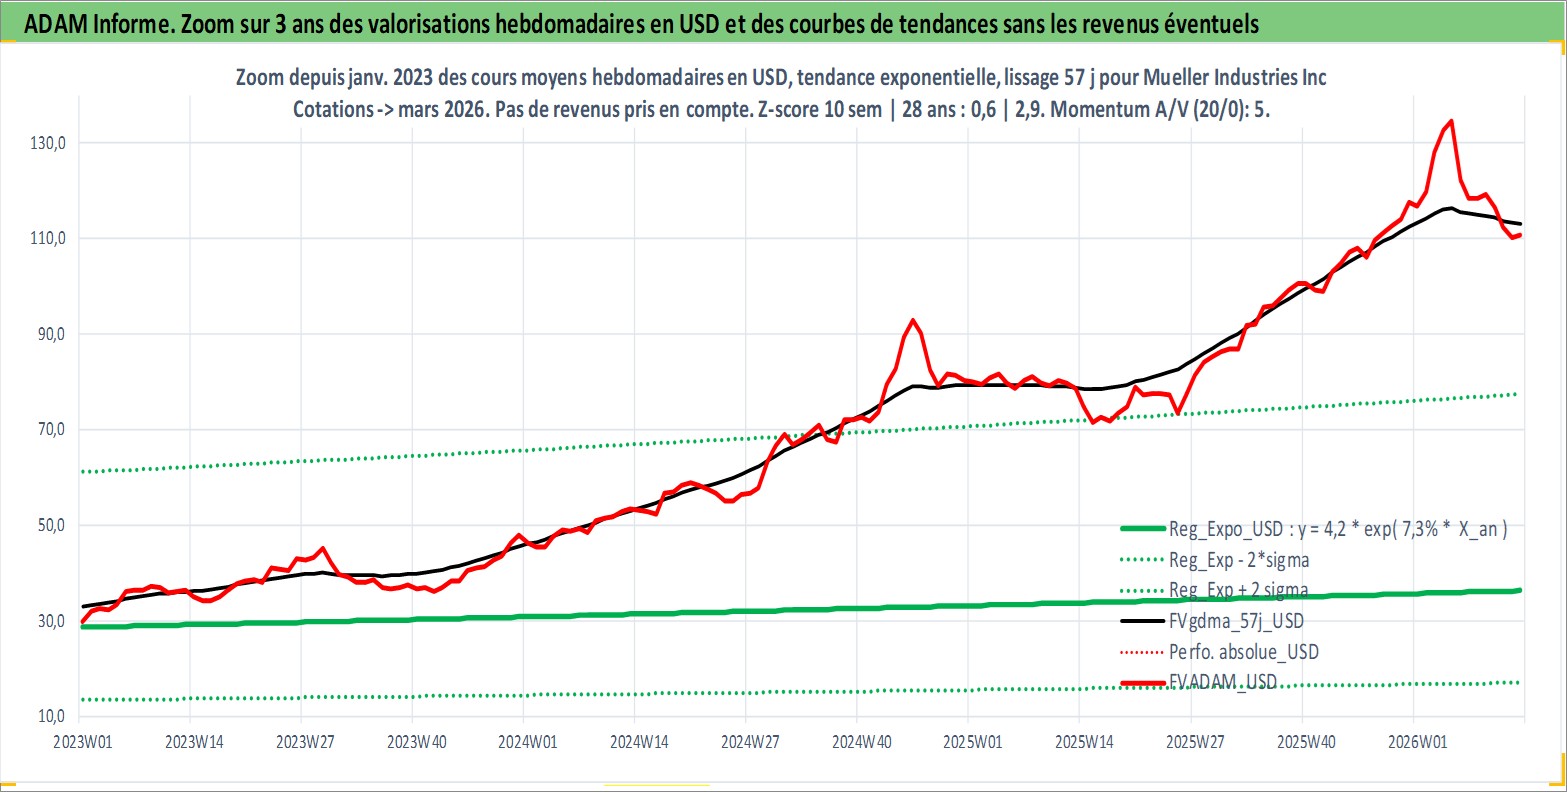Click the 2023W27 x-axis label
Screen dimensions: 1567x792
point(305,742)
